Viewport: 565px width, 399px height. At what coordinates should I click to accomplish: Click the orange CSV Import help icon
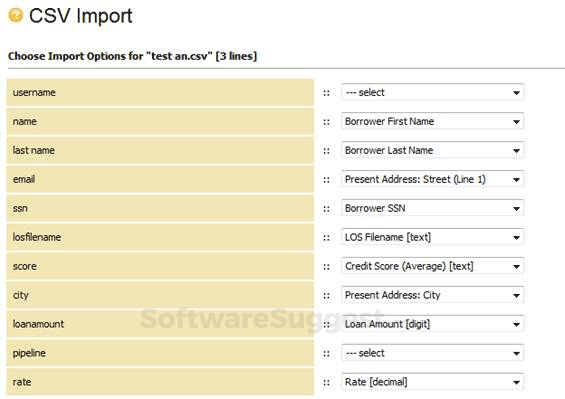pos(16,15)
